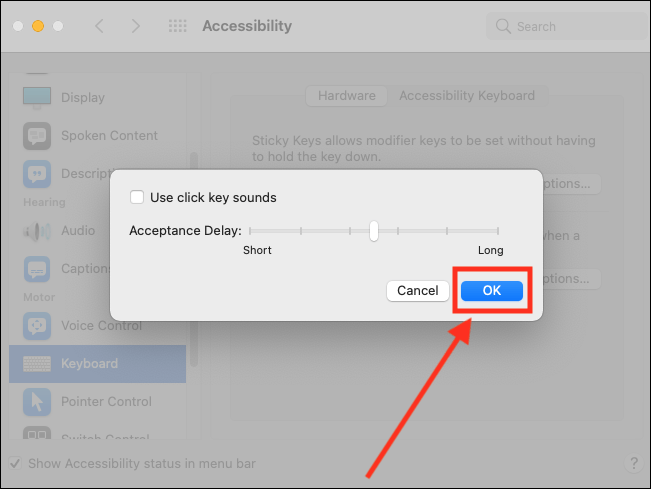Open the Captions icon in sidebar
This screenshot has width=651, height=489.
point(37,269)
